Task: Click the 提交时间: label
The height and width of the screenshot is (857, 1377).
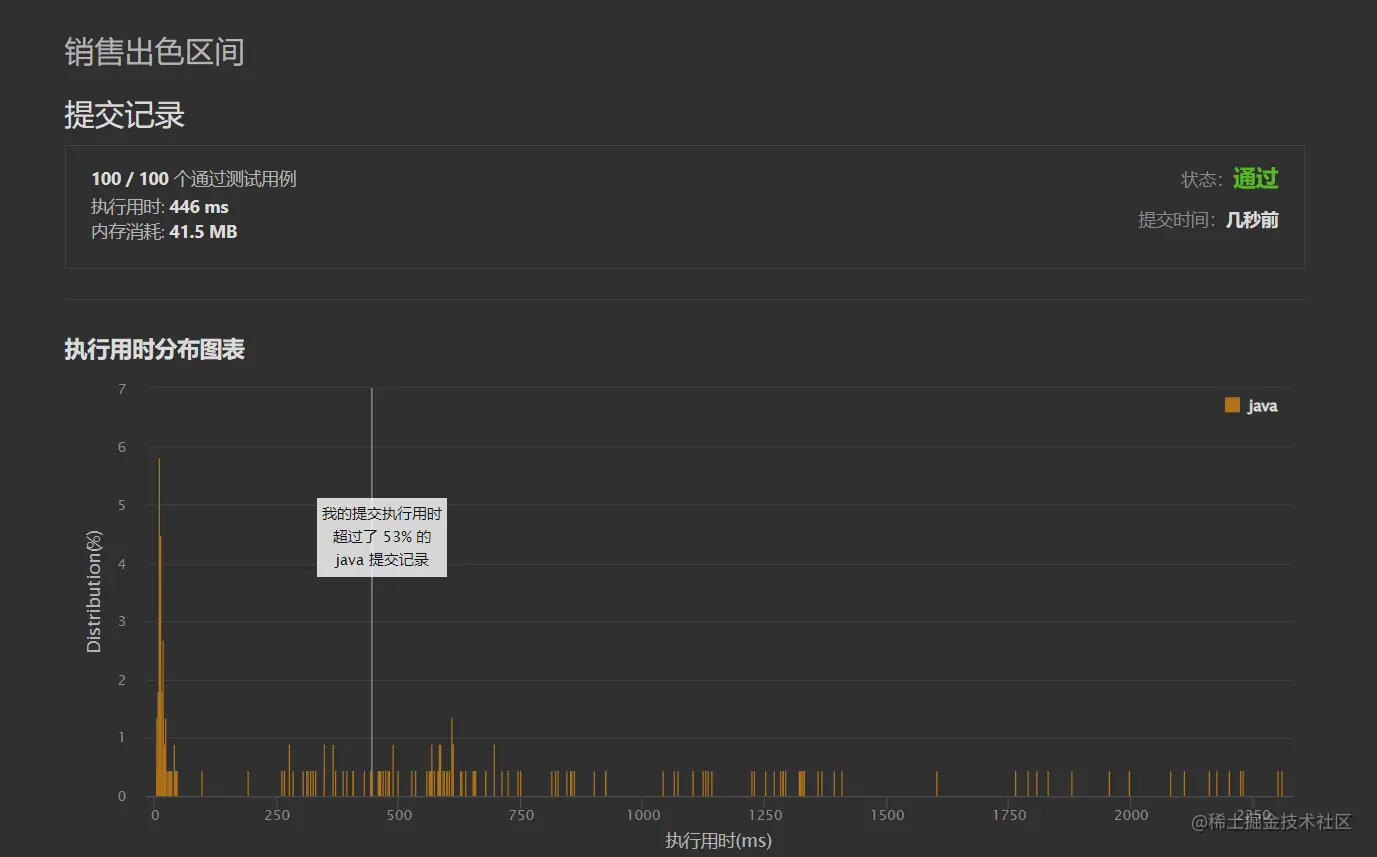Action: tap(1178, 220)
